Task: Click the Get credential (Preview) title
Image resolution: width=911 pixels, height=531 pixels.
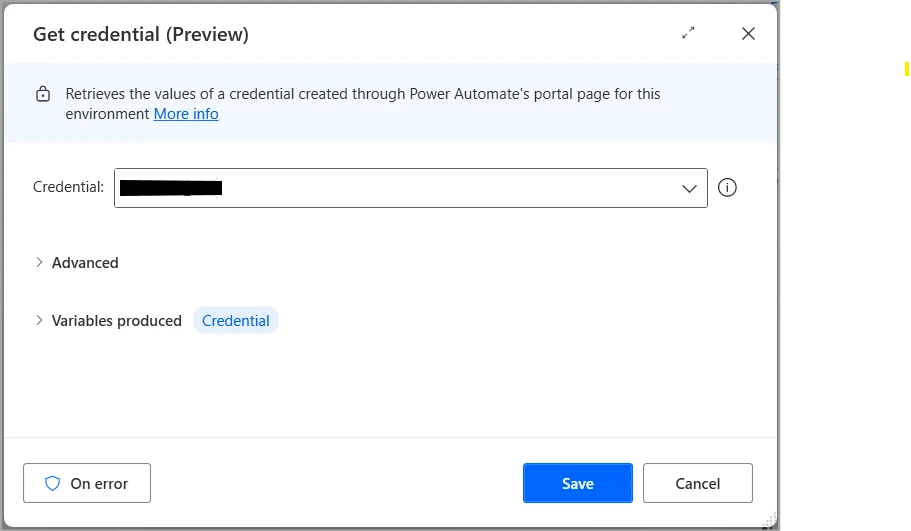Action: point(141,34)
